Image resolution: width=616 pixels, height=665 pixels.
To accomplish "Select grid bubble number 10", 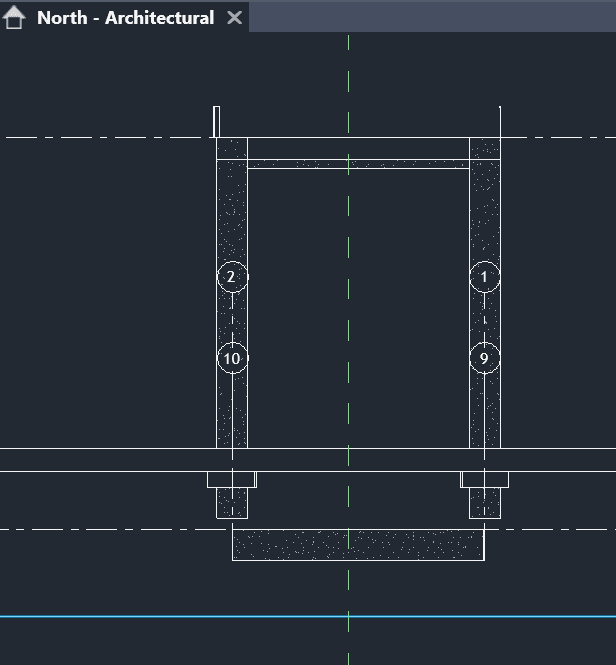I will [x=232, y=358].
